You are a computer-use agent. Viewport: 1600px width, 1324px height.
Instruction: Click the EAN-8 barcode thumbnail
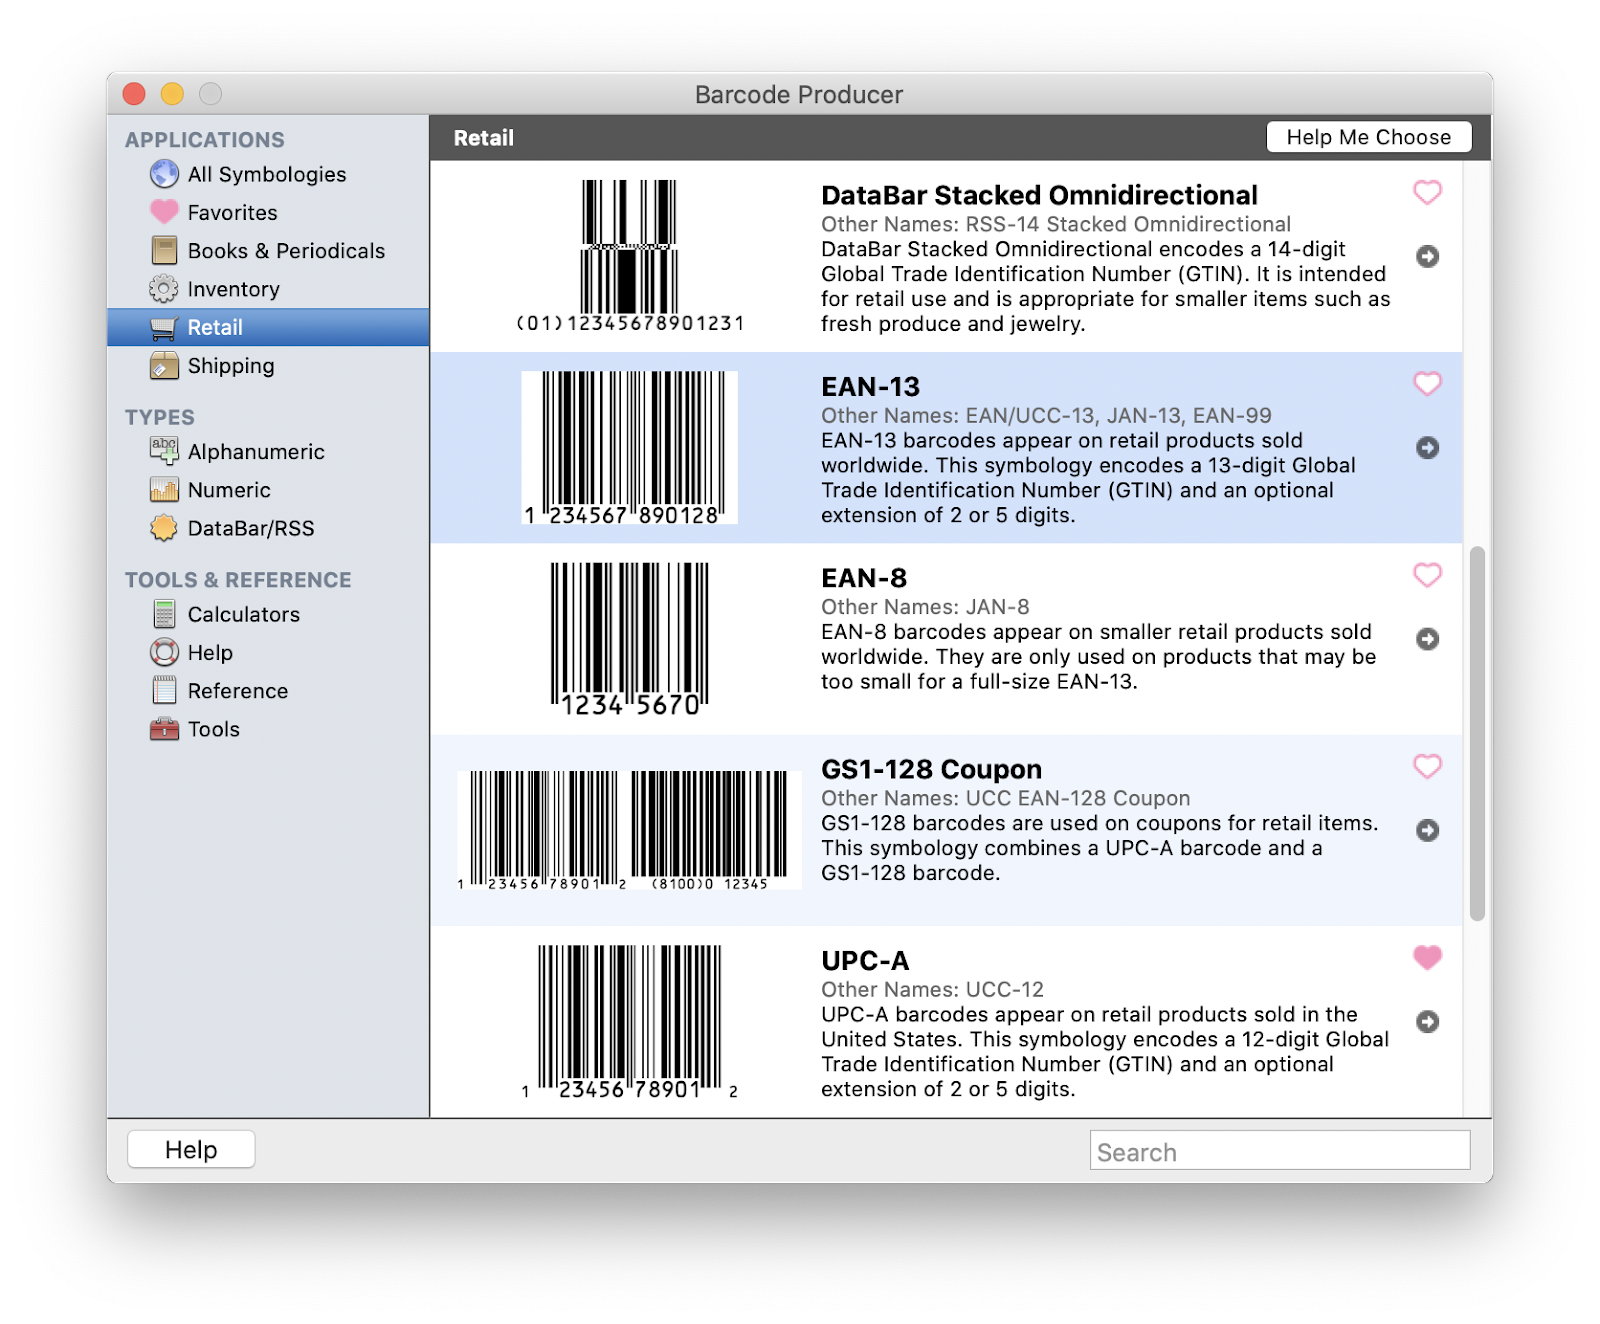click(x=630, y=639)
